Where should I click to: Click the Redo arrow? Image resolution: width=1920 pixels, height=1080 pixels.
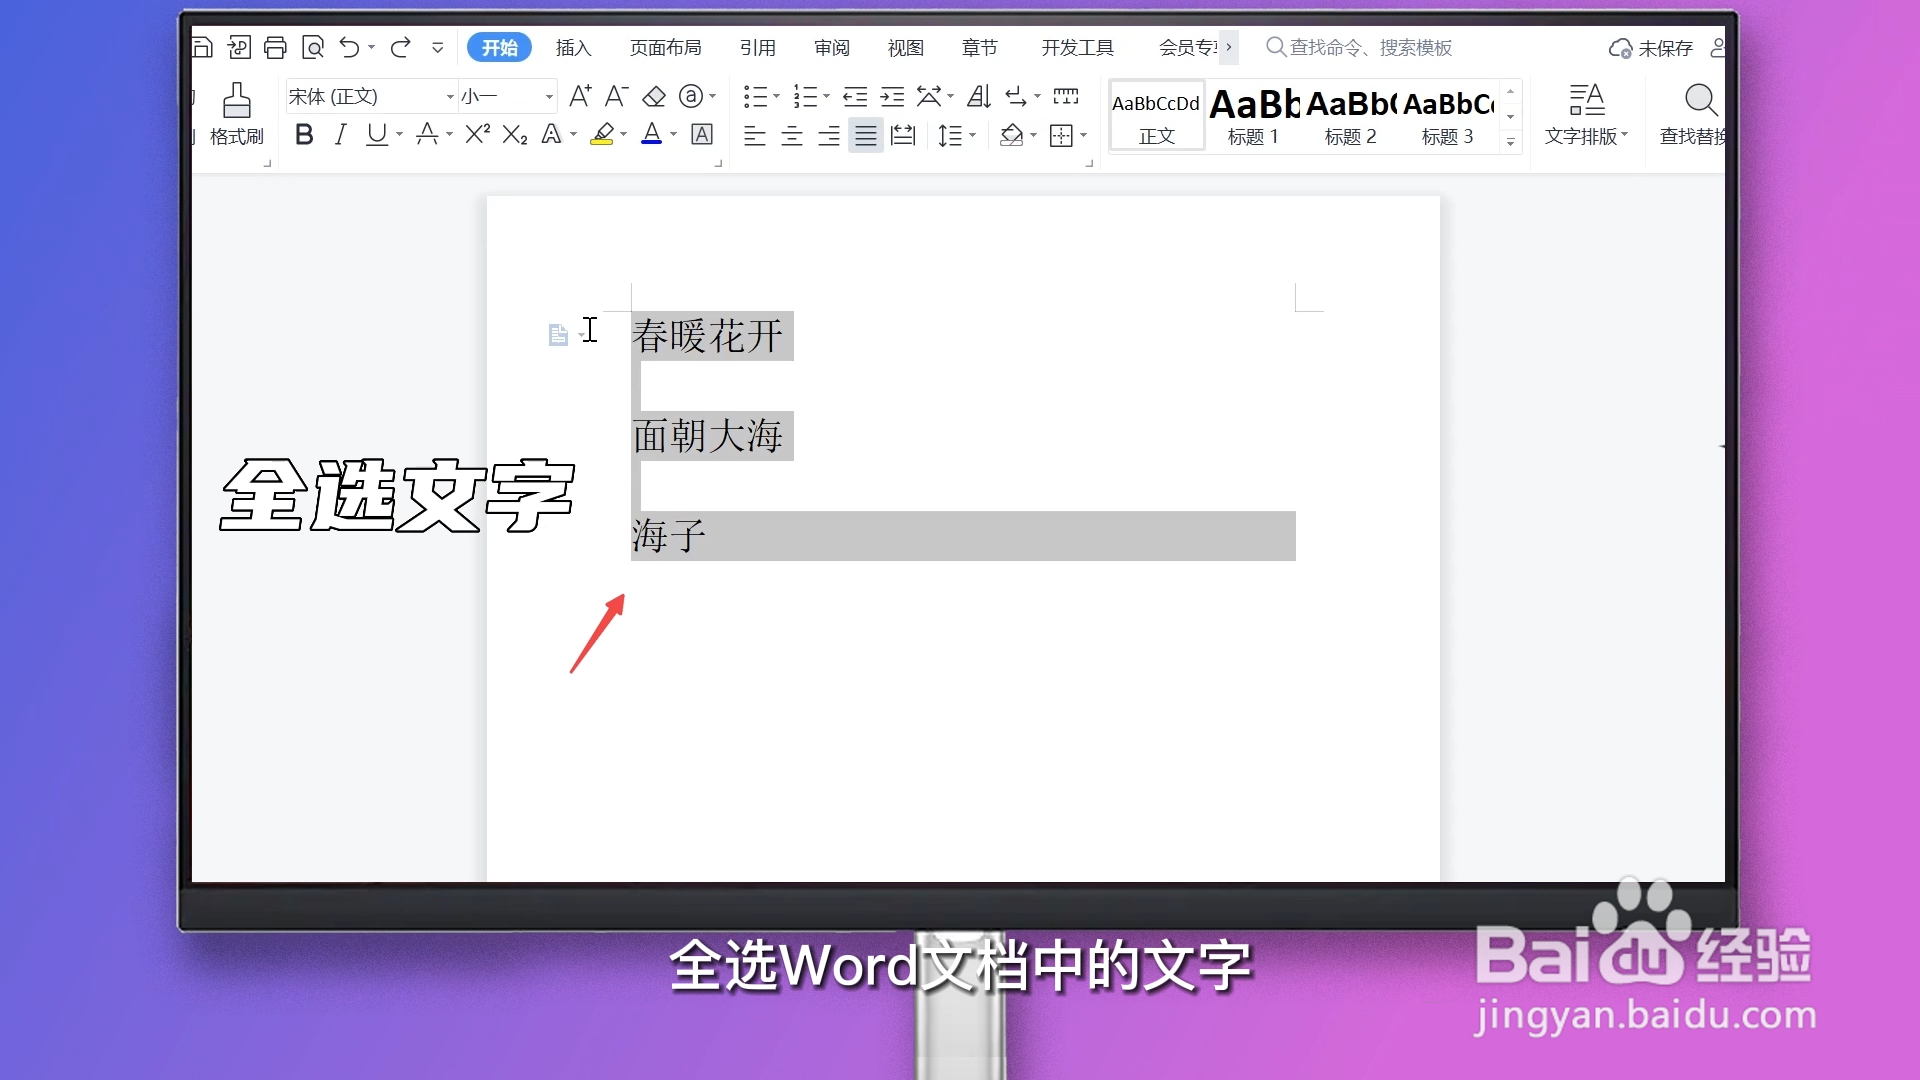401,47
